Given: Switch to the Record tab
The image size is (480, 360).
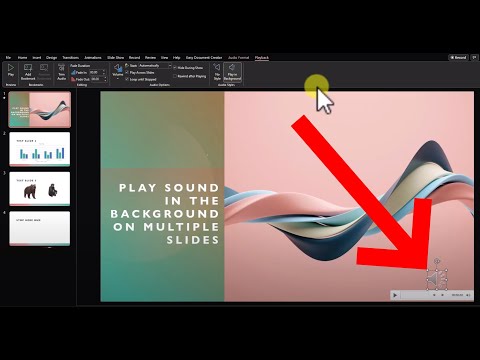Looking at the screenshot, I should pos(134,58).
